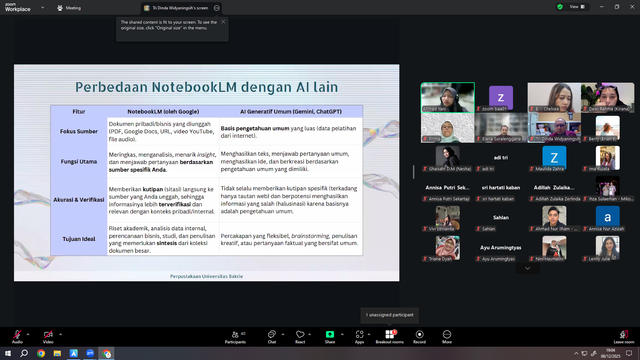Image resolution: width=640 pixels, height=360 pixels.
Task: Show hidden system tray icons
Action: pyautogui.click(x=576, y=353)
